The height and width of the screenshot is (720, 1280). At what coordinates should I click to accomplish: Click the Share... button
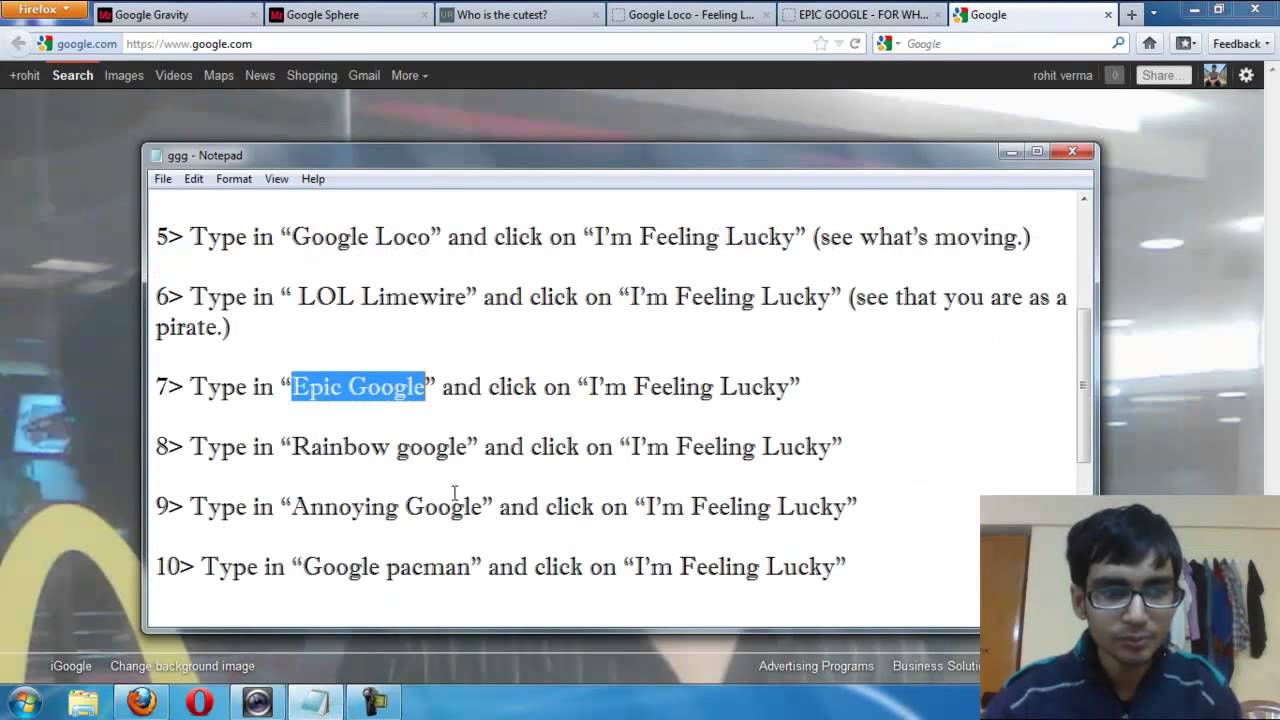pos(1163,75)
